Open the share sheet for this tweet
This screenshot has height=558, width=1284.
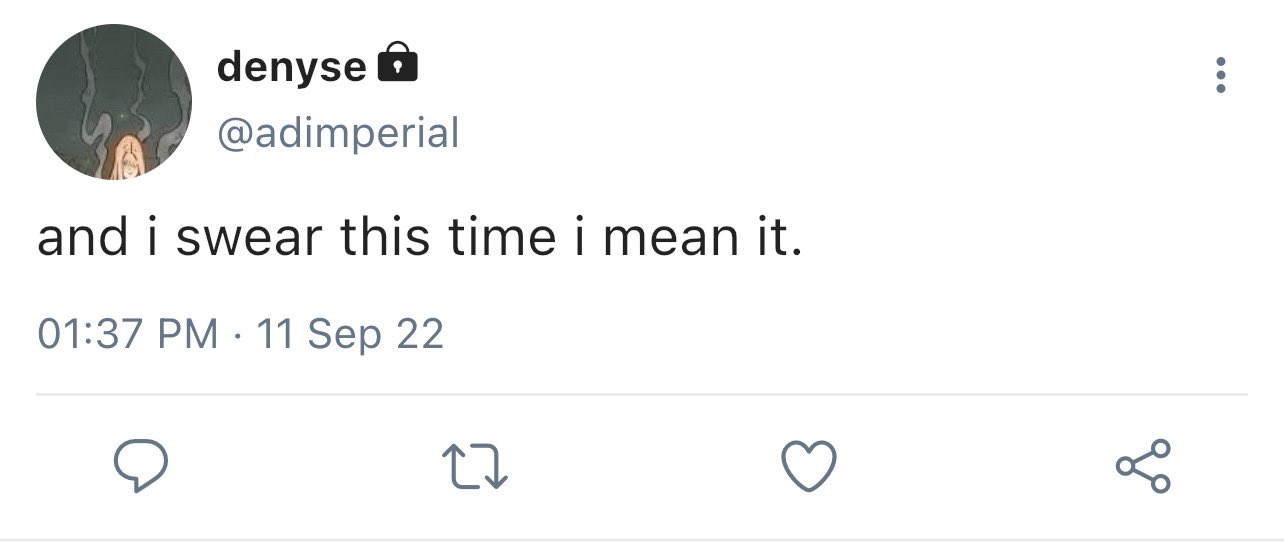tap(1143, 467)
